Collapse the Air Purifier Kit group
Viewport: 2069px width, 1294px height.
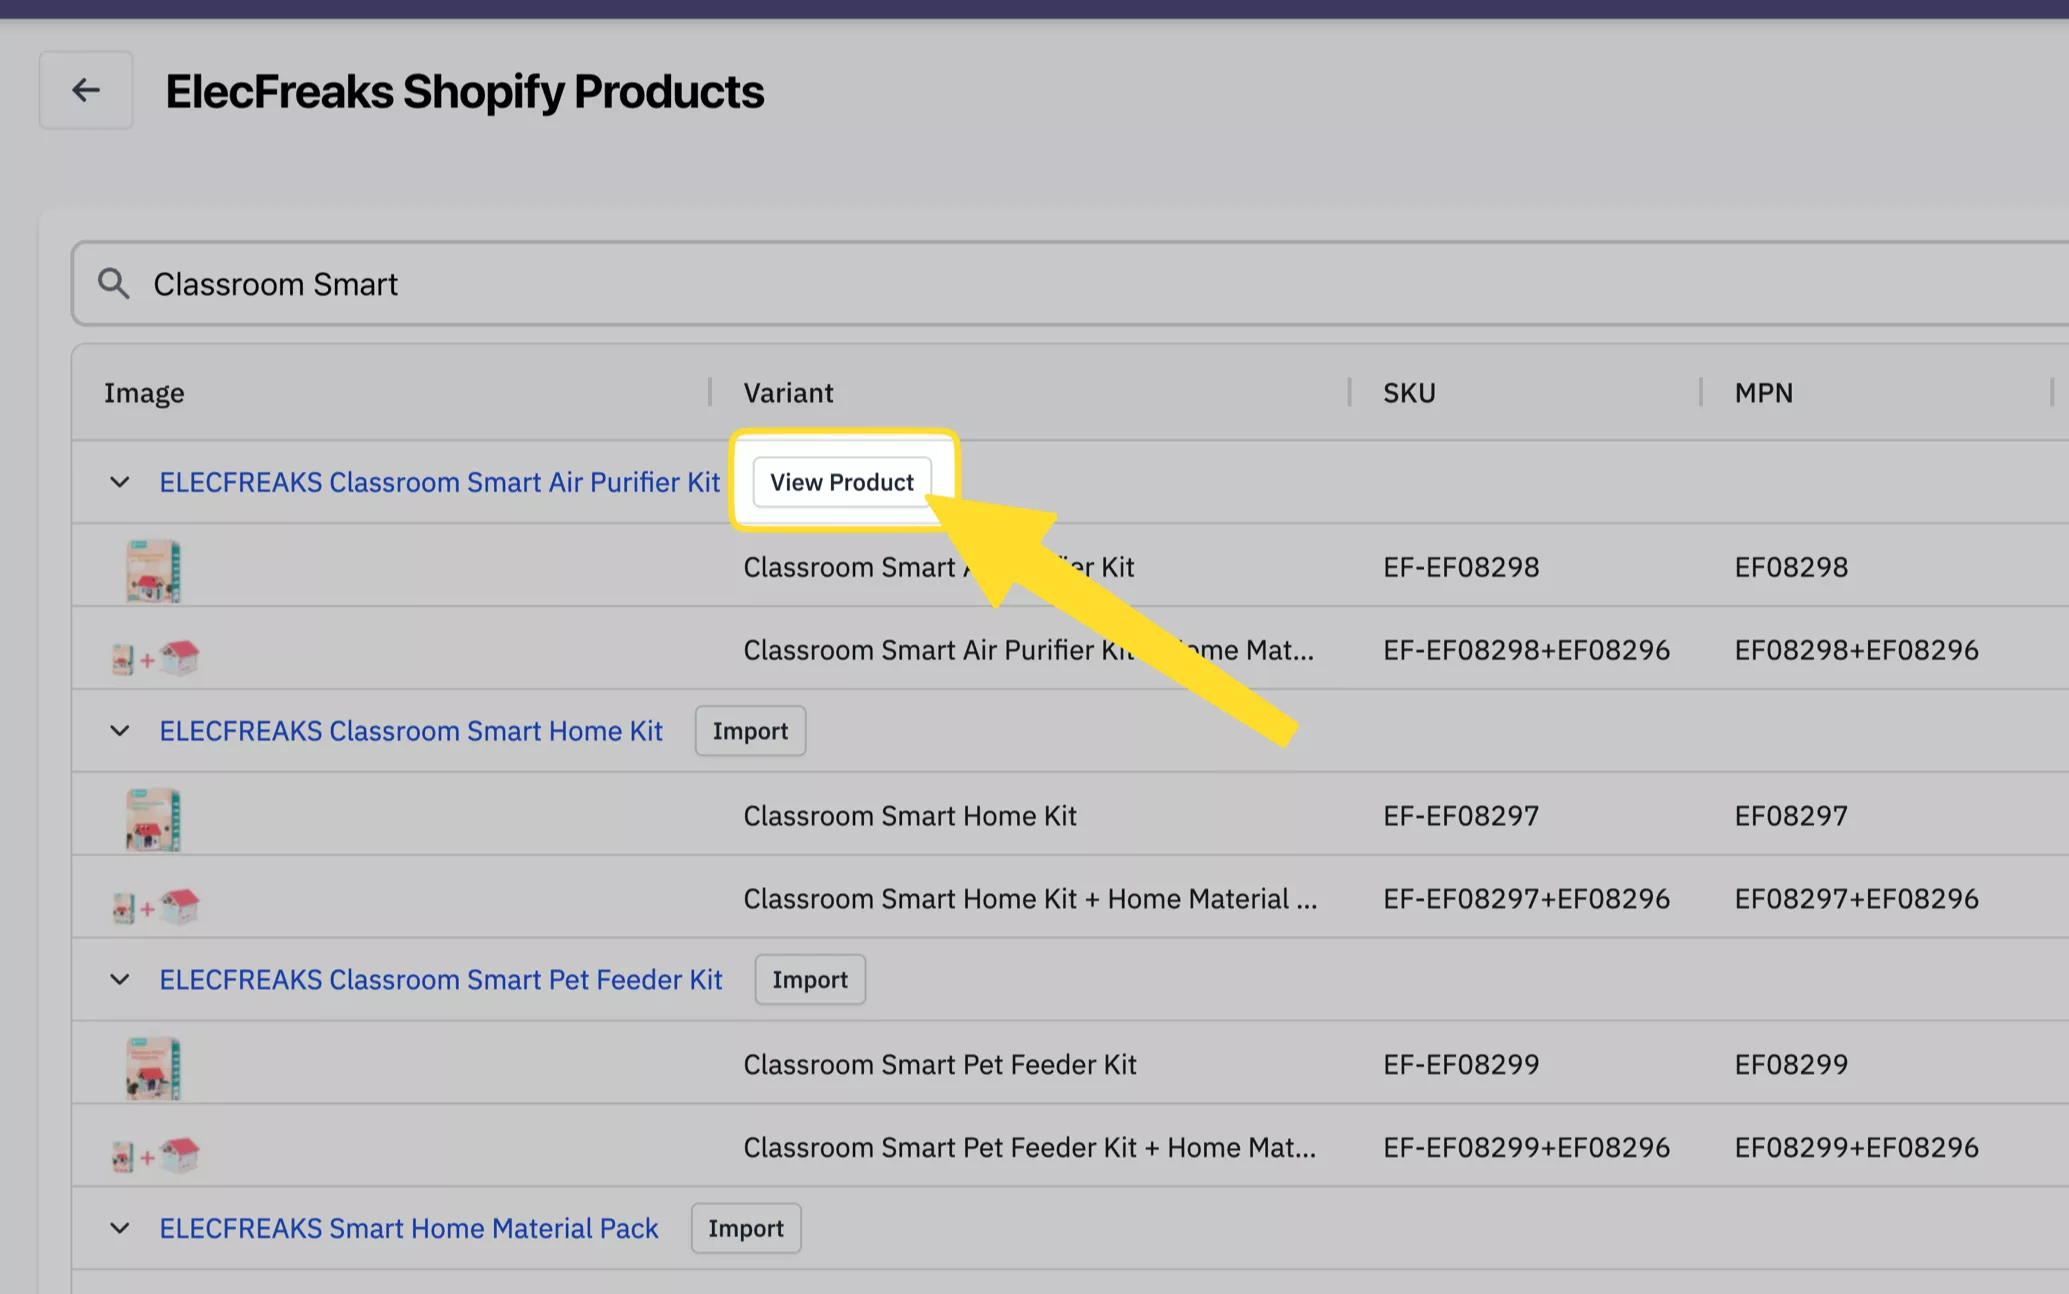point(120,482)
